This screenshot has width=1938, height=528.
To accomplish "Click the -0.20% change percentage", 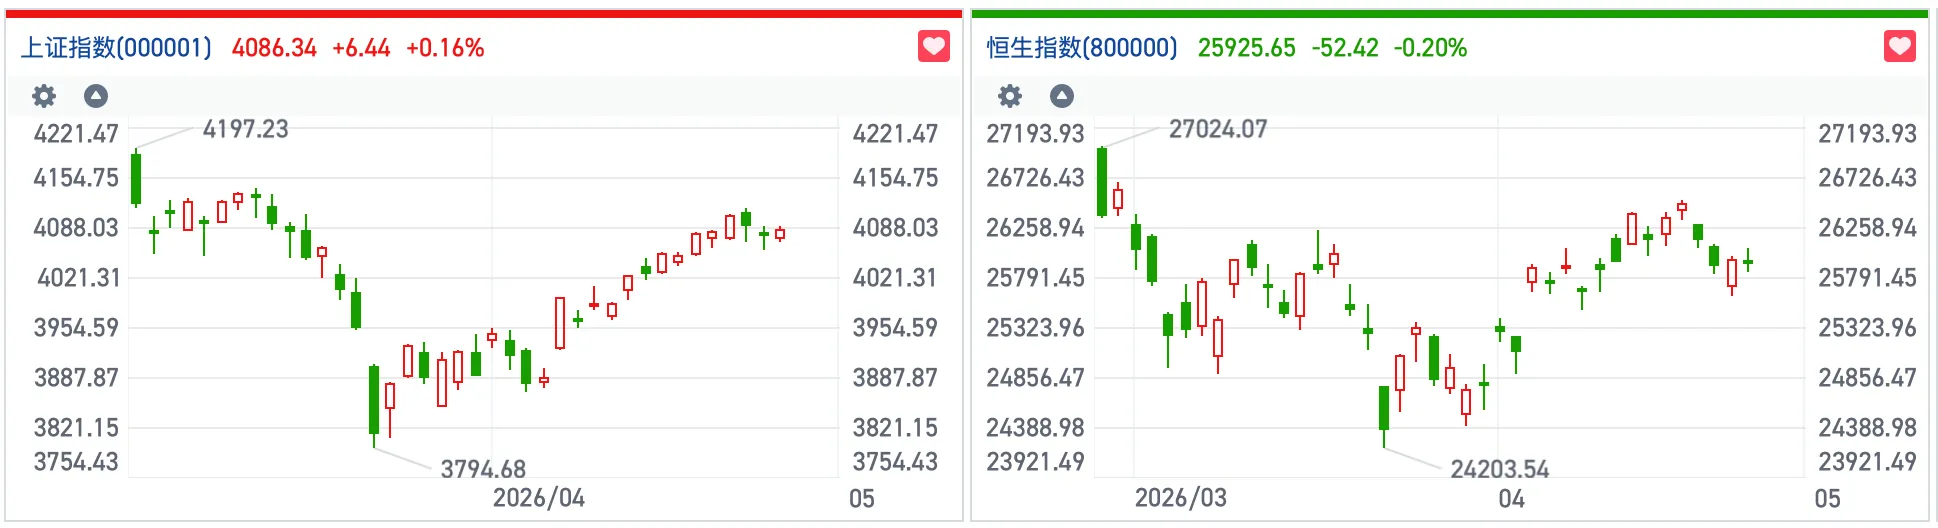I will (1430, 48).
